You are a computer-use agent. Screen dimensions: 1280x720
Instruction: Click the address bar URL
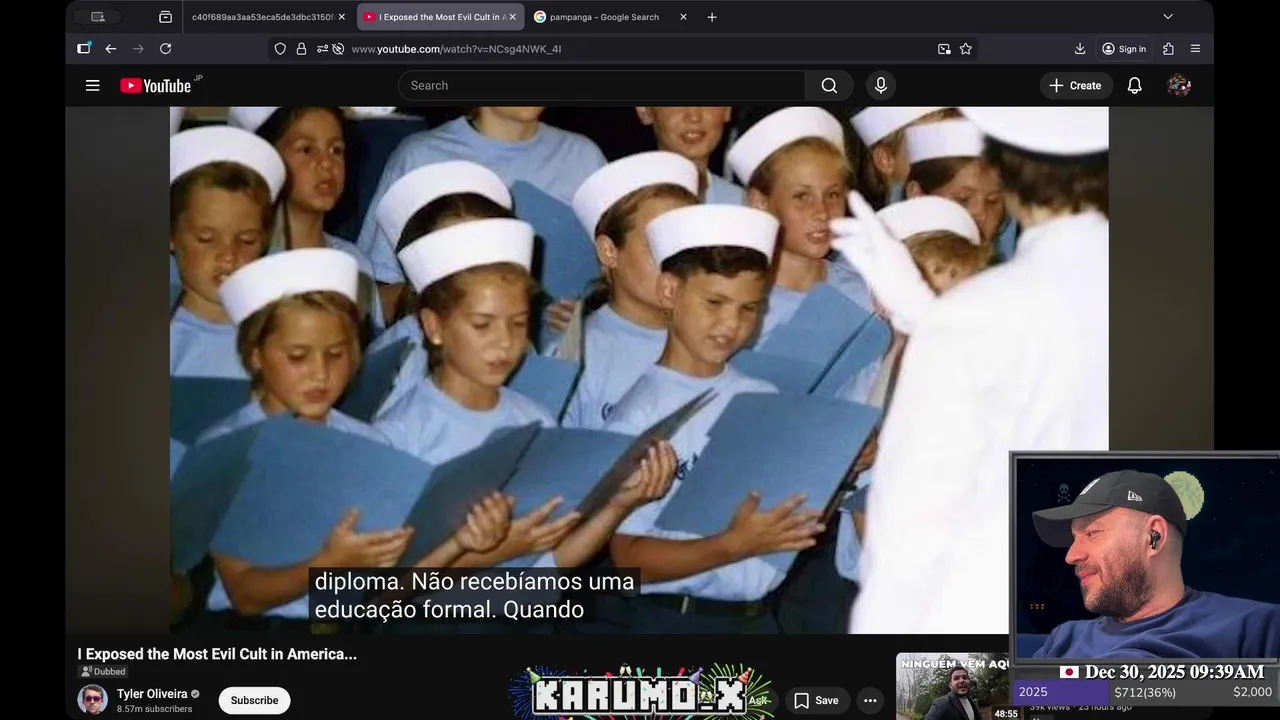[x=456, y=49]
